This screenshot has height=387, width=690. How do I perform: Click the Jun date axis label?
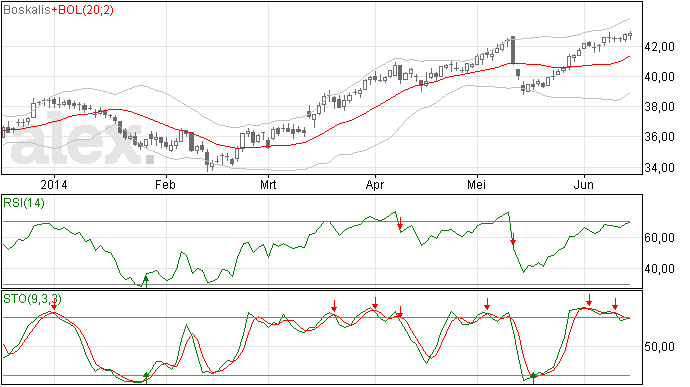coord(584,184)
